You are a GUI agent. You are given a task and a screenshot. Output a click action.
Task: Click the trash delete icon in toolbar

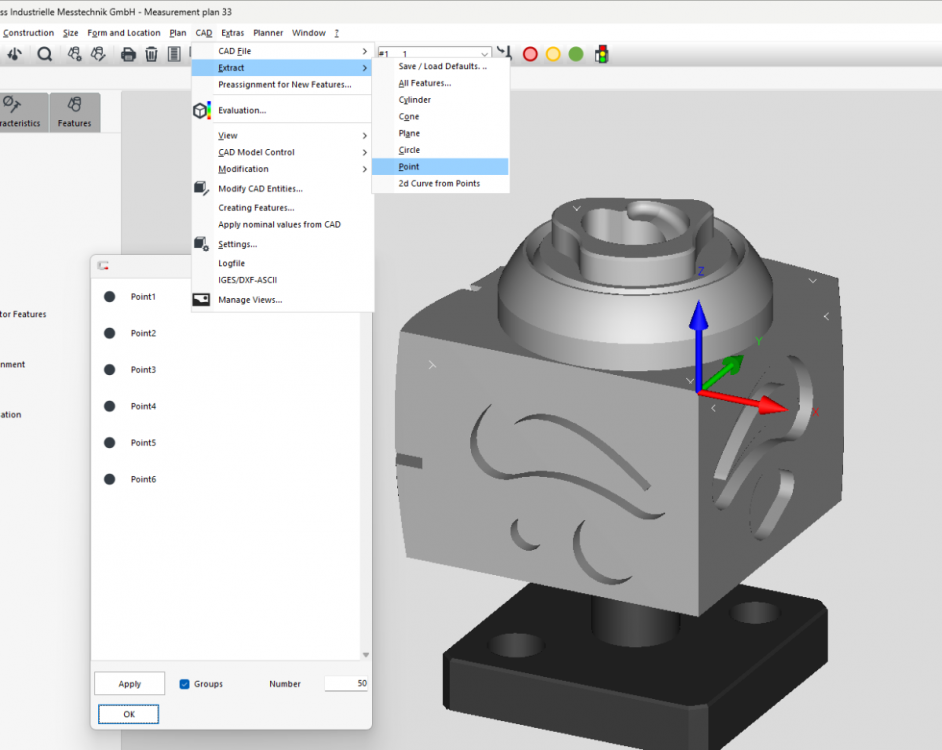(151, 54)
